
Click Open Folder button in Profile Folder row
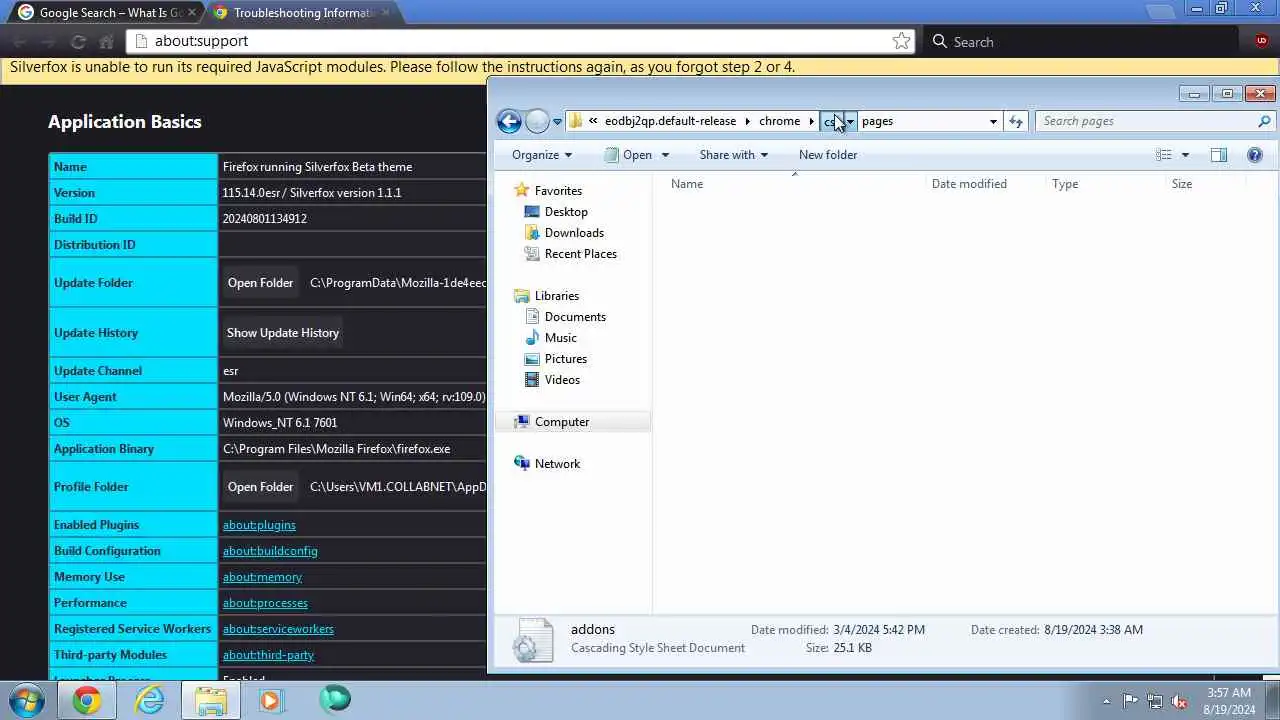260,487
